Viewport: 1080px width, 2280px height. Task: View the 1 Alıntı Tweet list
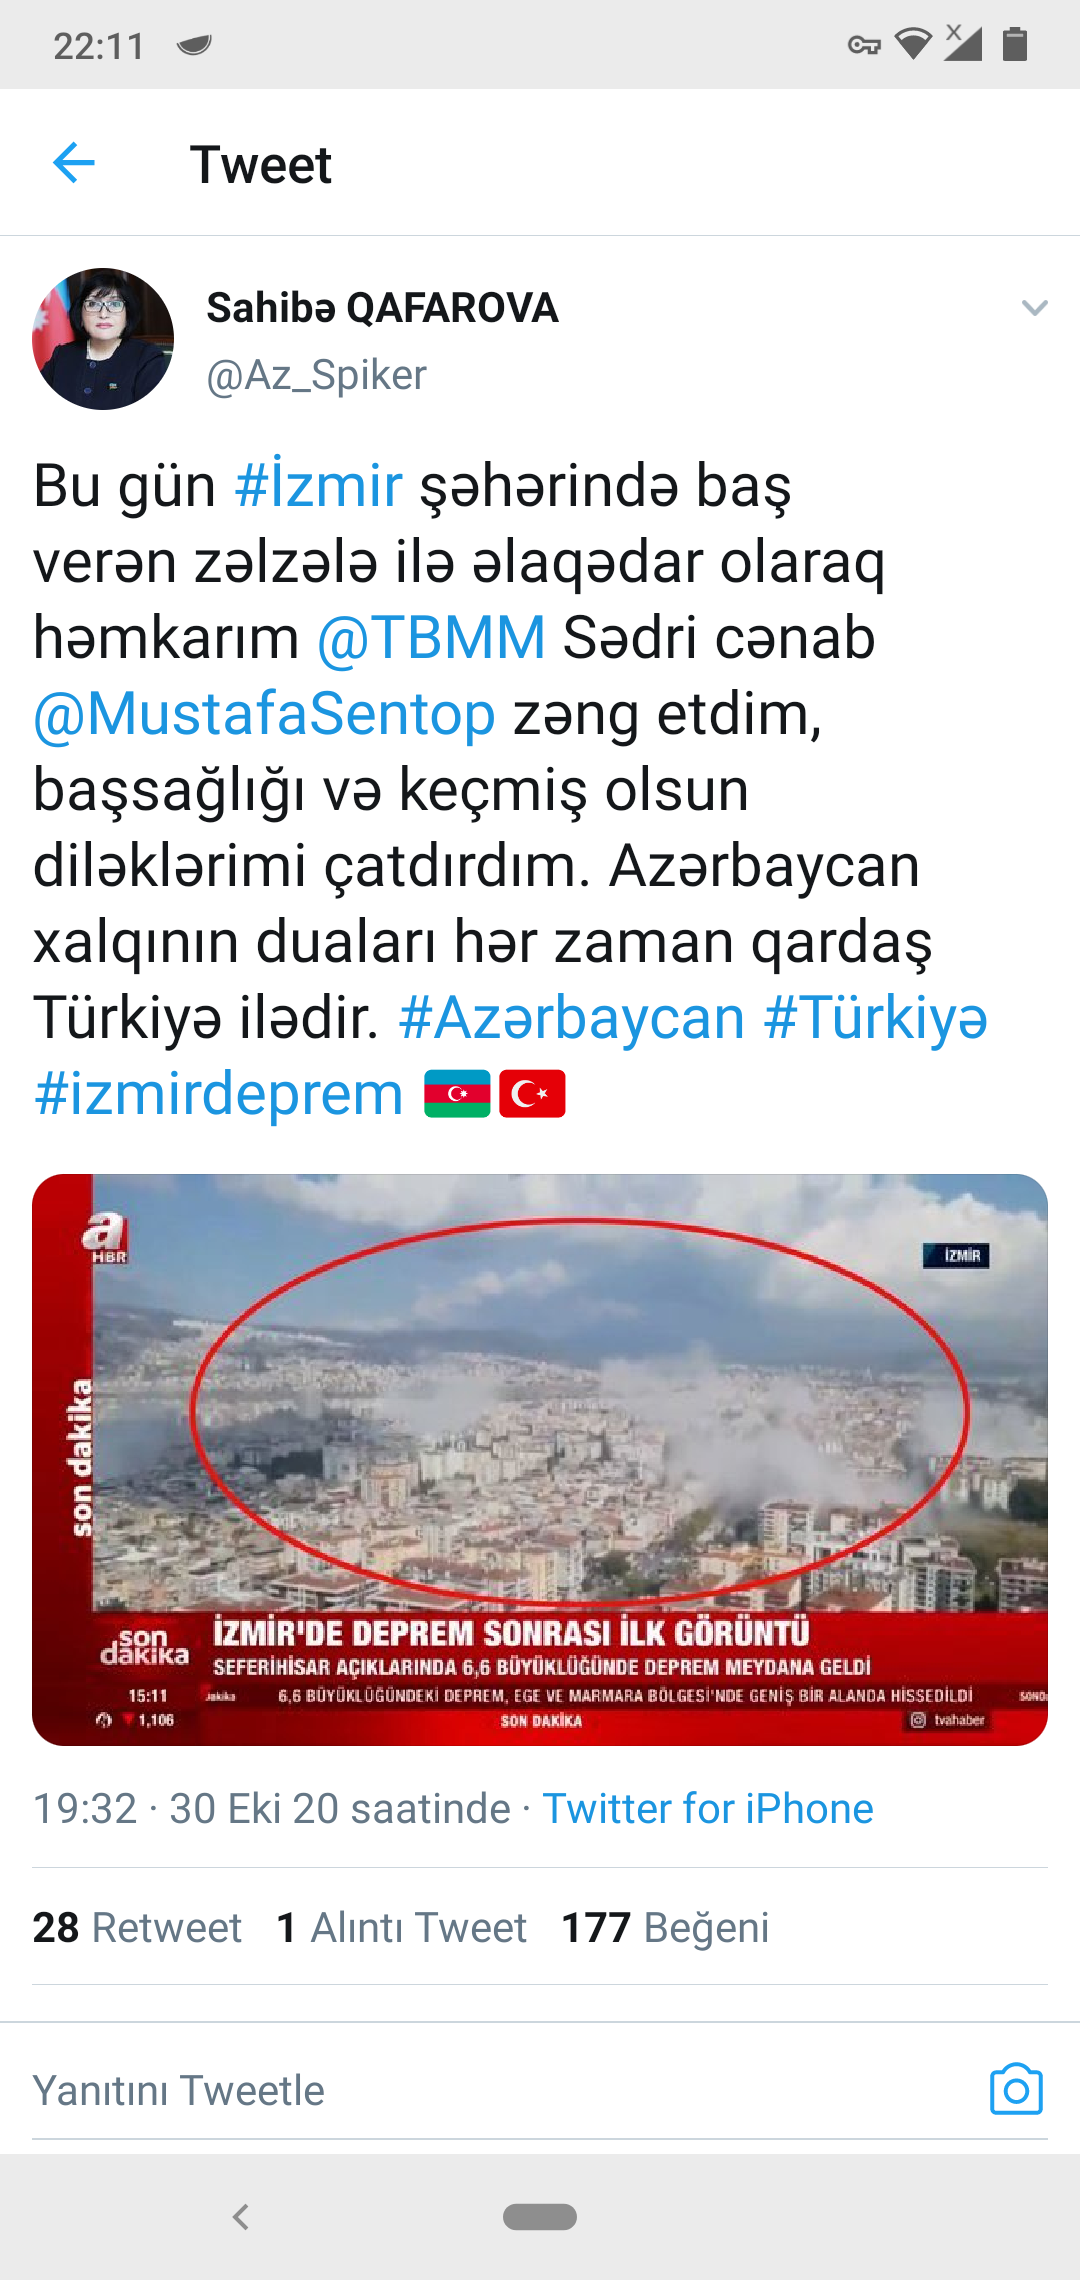401,1927
